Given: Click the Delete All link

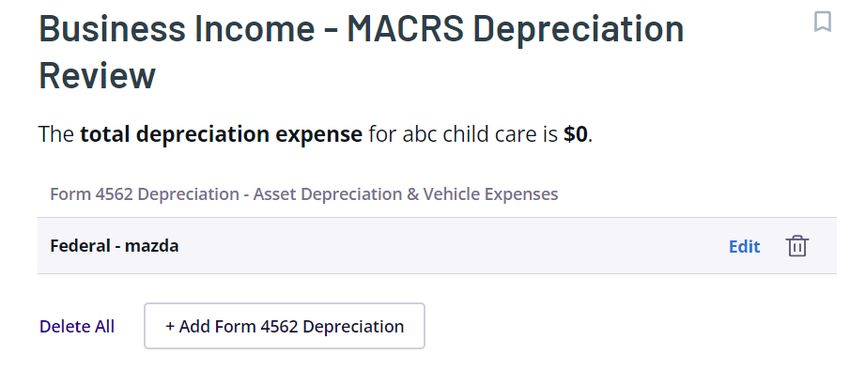Looking at the screenshot, I should point(77,326).
